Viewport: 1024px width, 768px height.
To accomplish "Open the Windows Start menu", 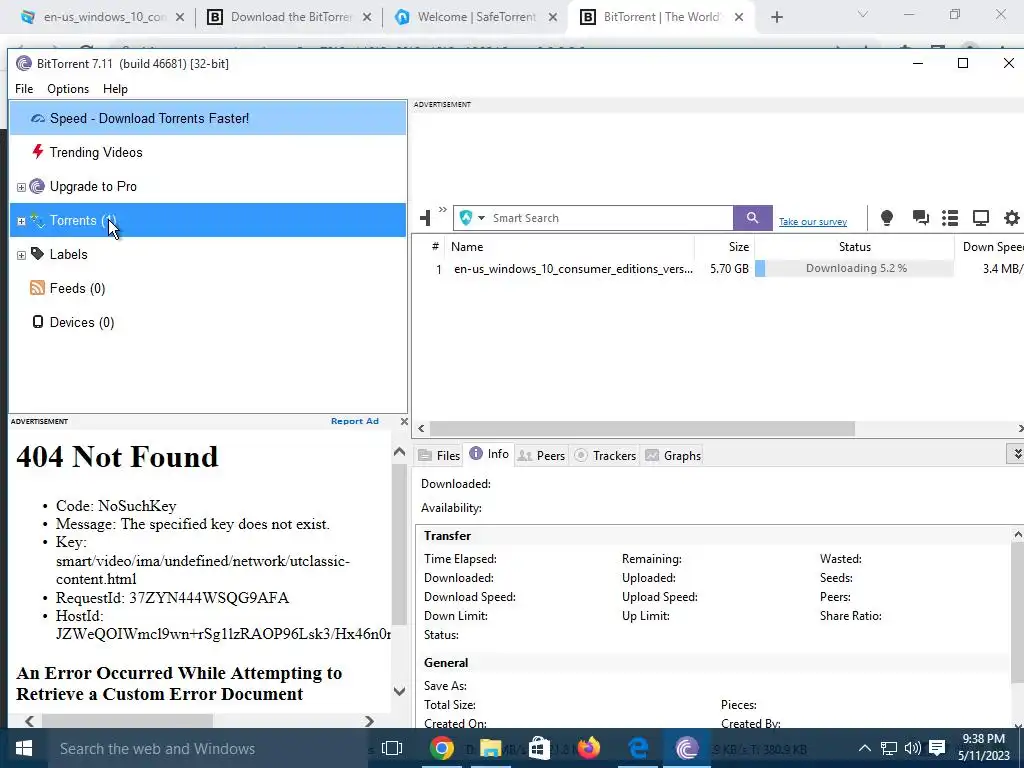I will tap(24, 748).
